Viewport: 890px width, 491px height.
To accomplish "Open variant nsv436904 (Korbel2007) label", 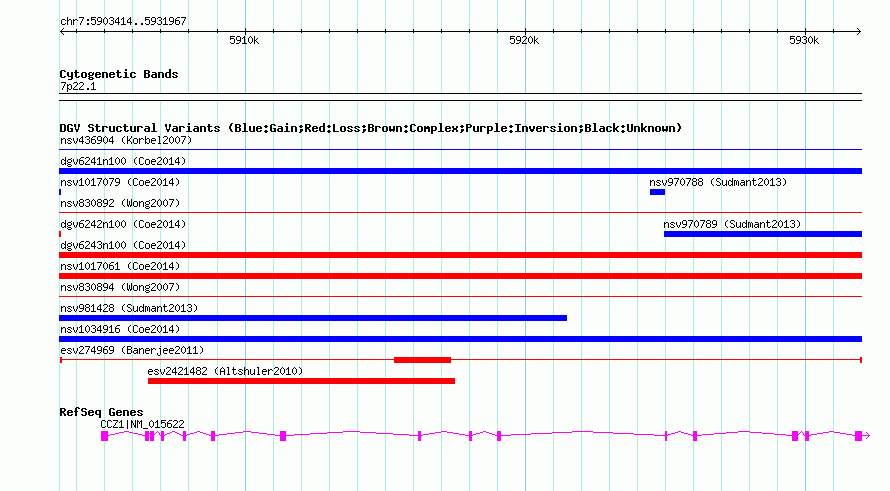I will tap(126, 140).
